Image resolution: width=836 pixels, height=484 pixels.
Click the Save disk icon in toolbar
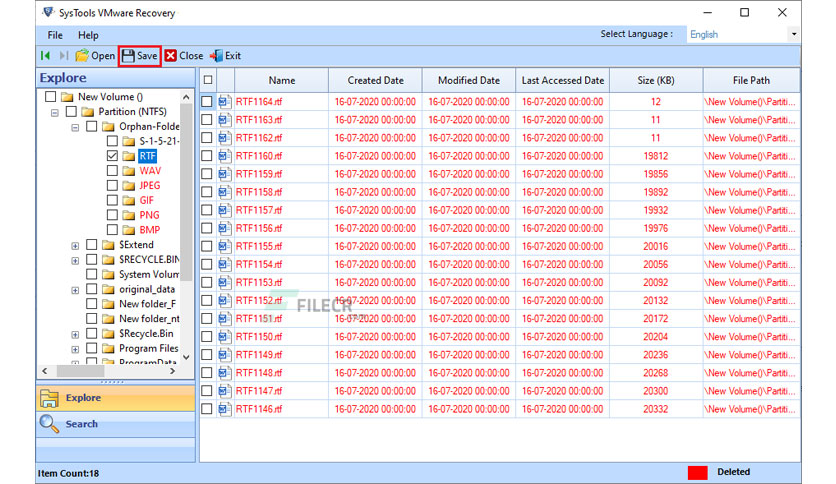pos(128,55)
